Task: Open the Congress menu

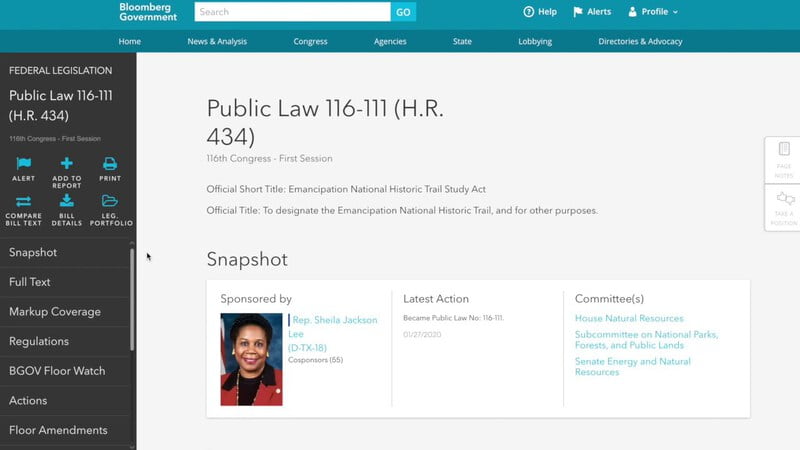Action: [310, 41]
